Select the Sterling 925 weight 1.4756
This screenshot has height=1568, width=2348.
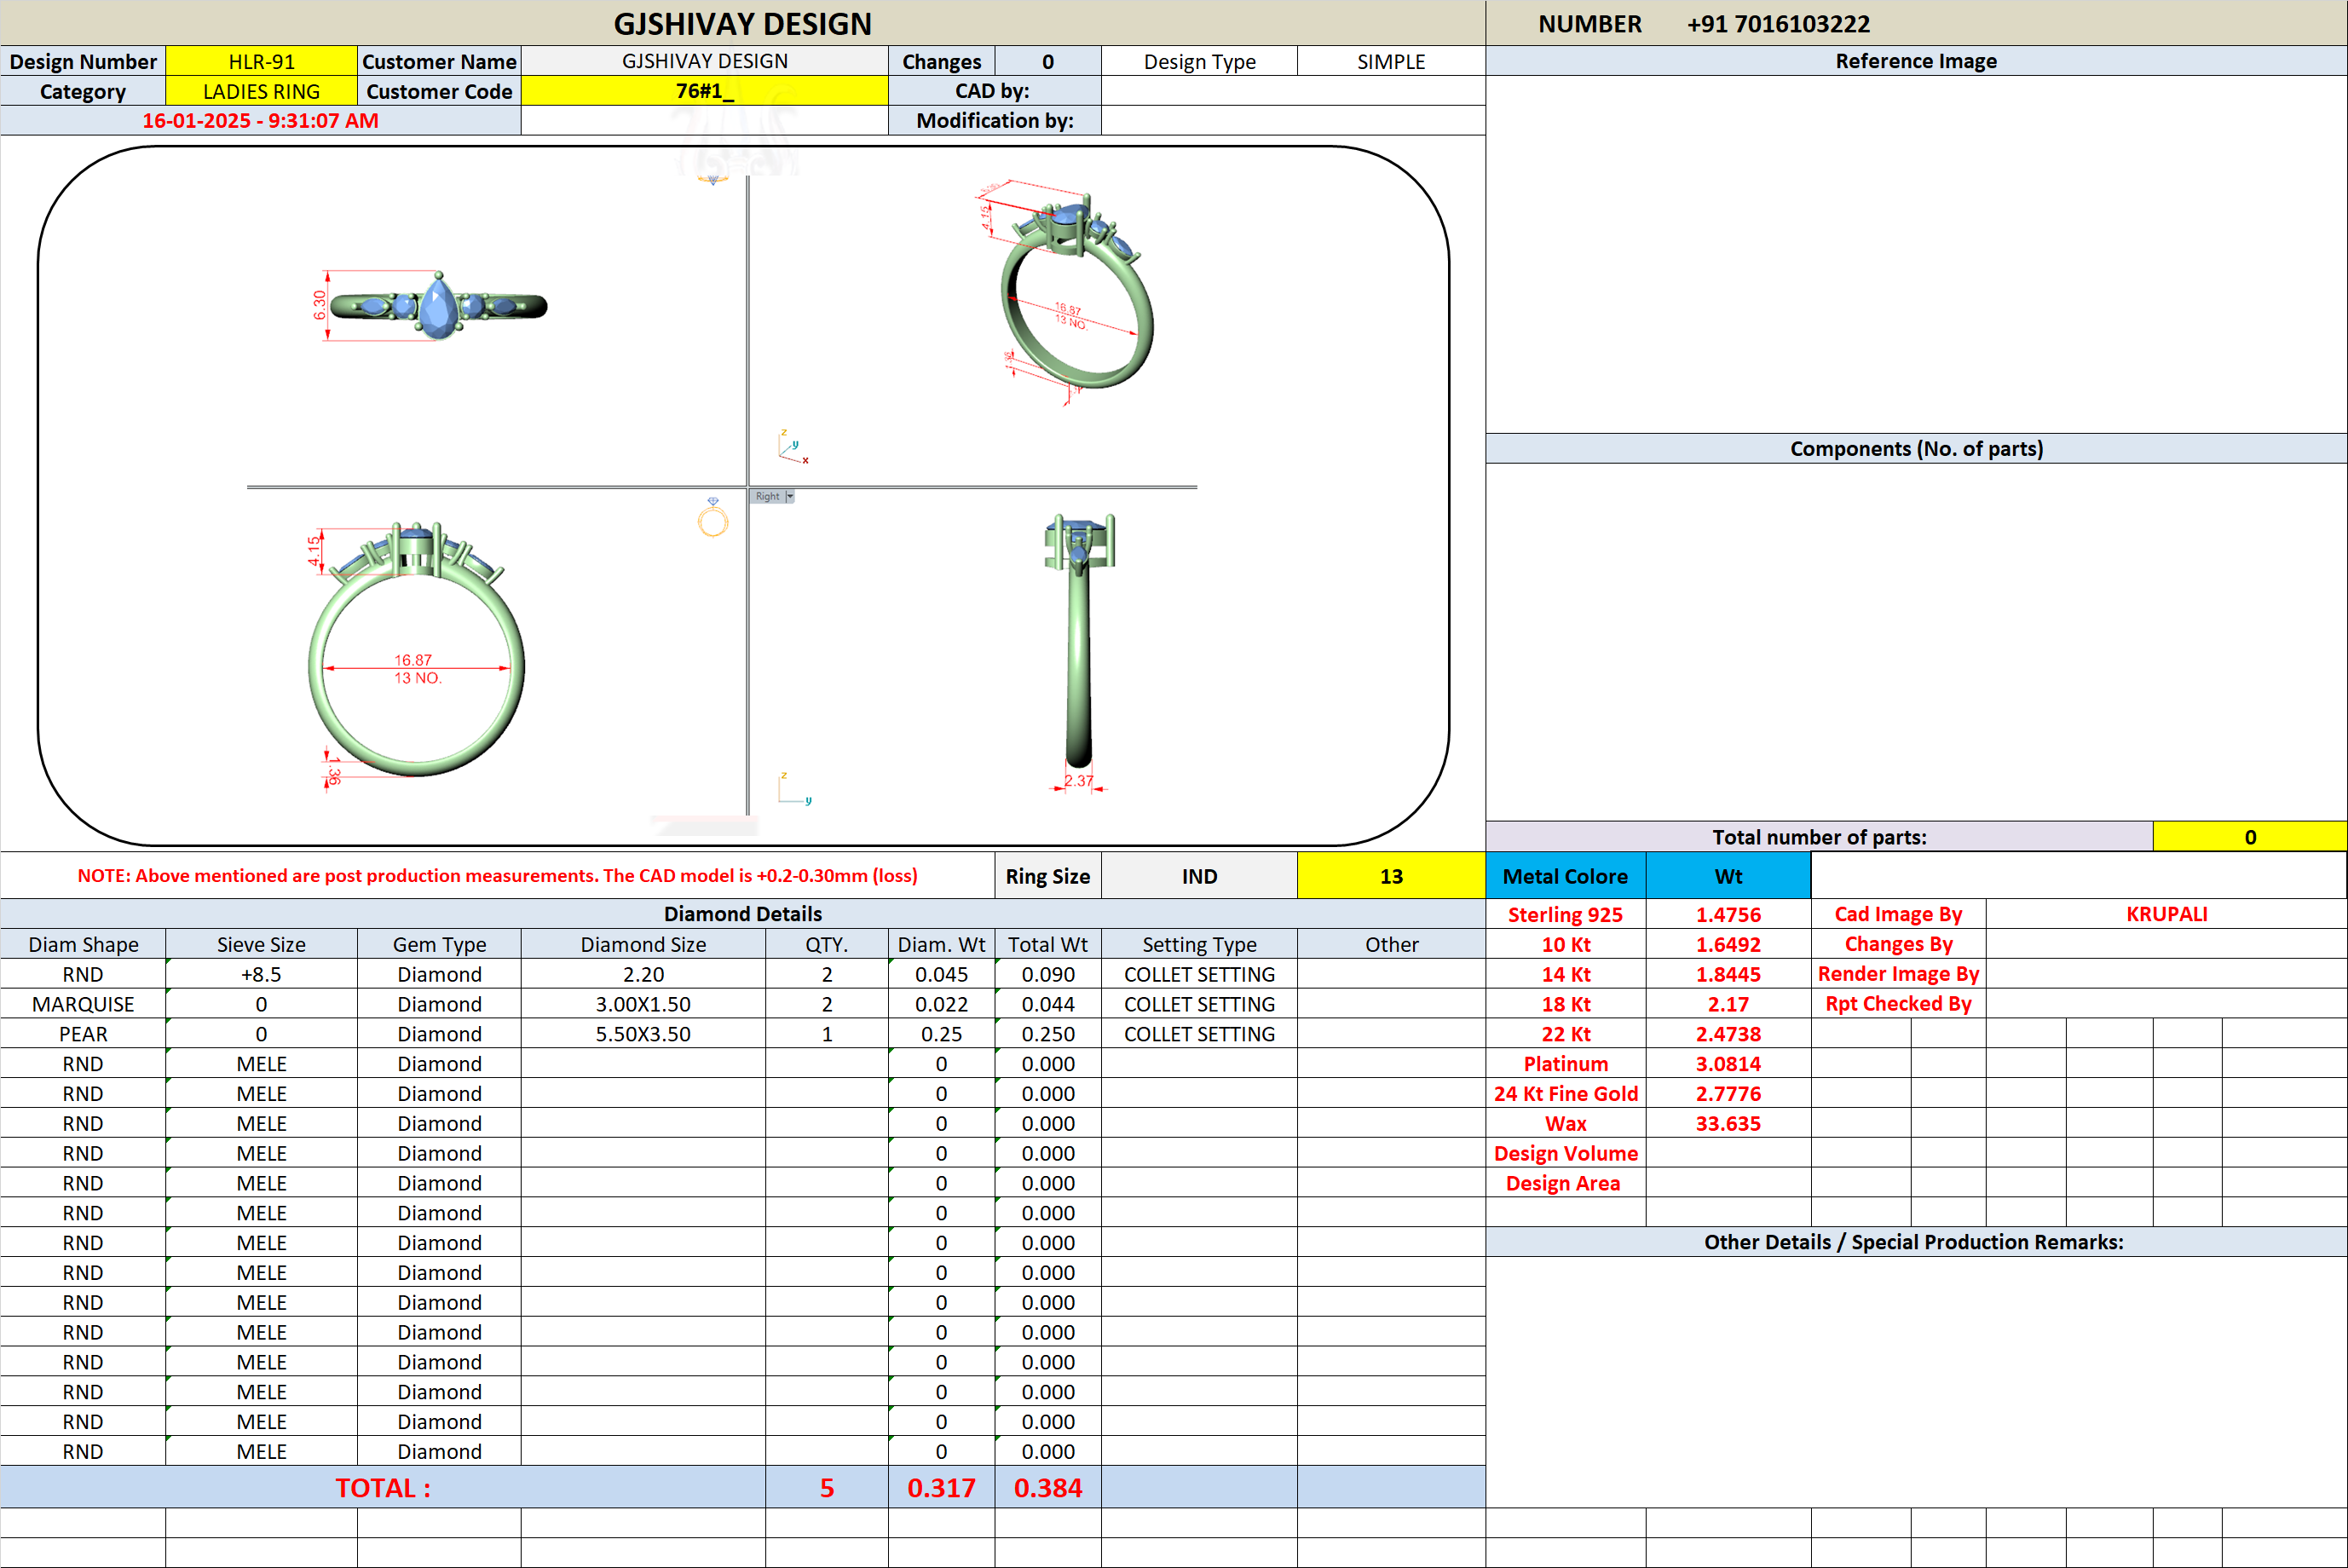coord(1728,914)
